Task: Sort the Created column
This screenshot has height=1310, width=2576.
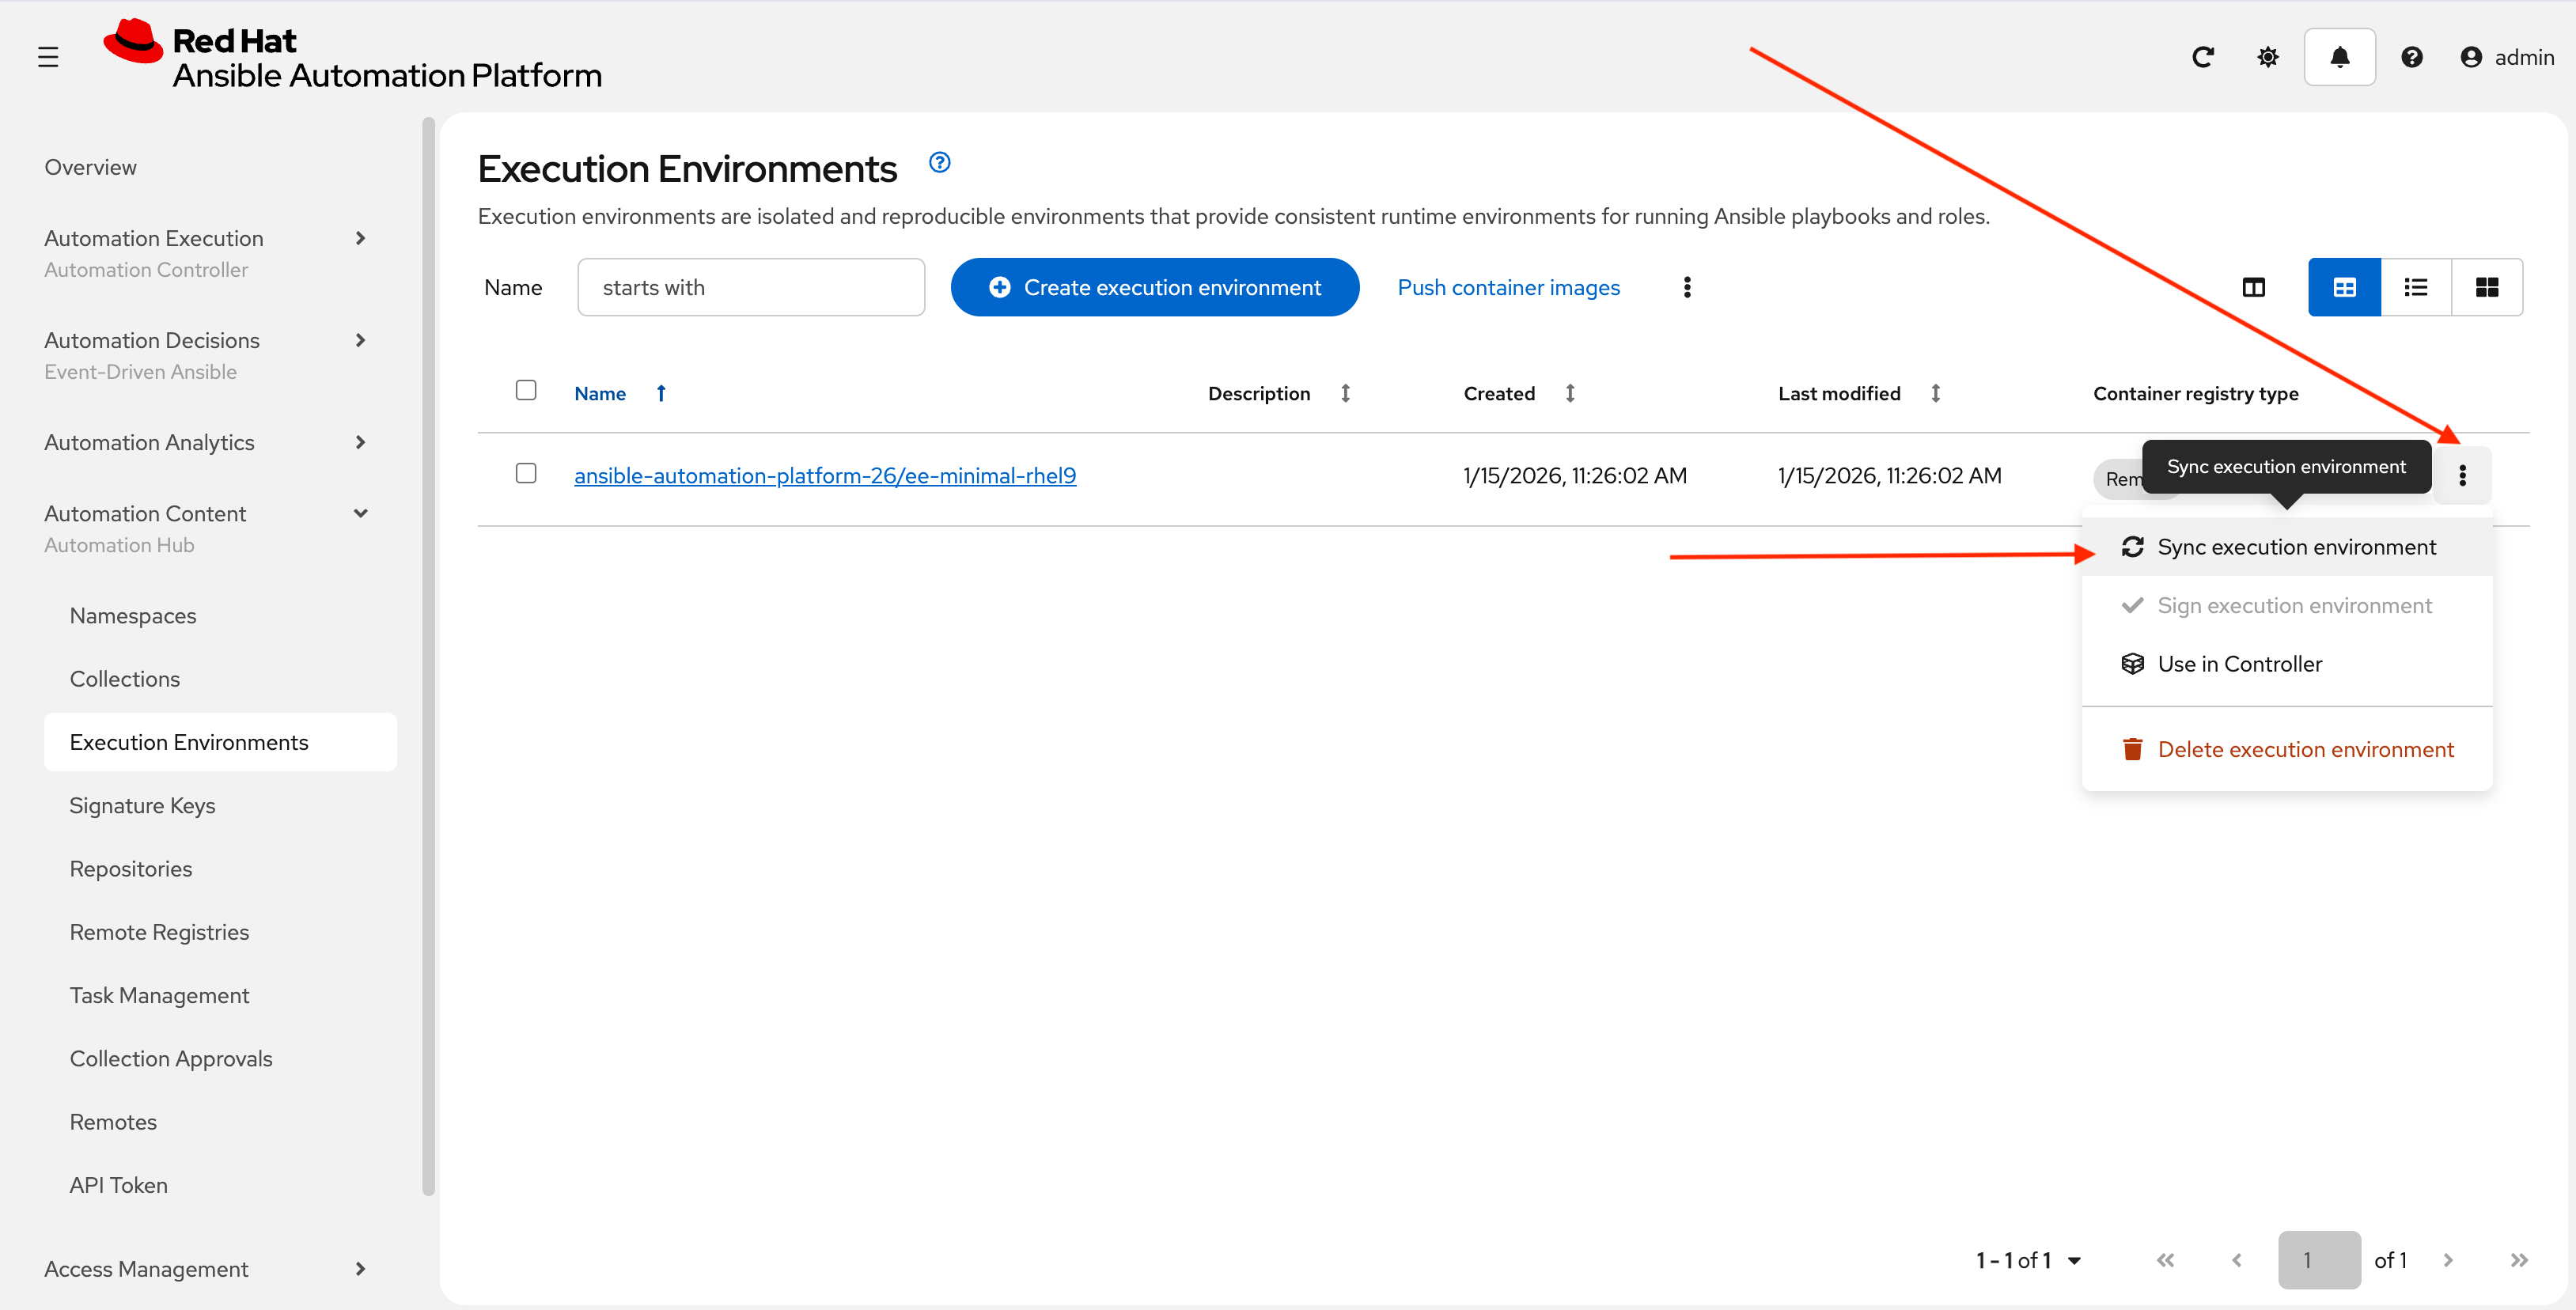Action: [1568, 393]
